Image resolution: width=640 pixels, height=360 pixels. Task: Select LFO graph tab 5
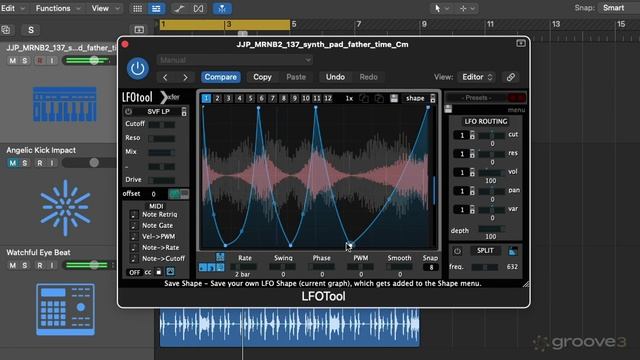pyautogui.click(x=251, y=98)
